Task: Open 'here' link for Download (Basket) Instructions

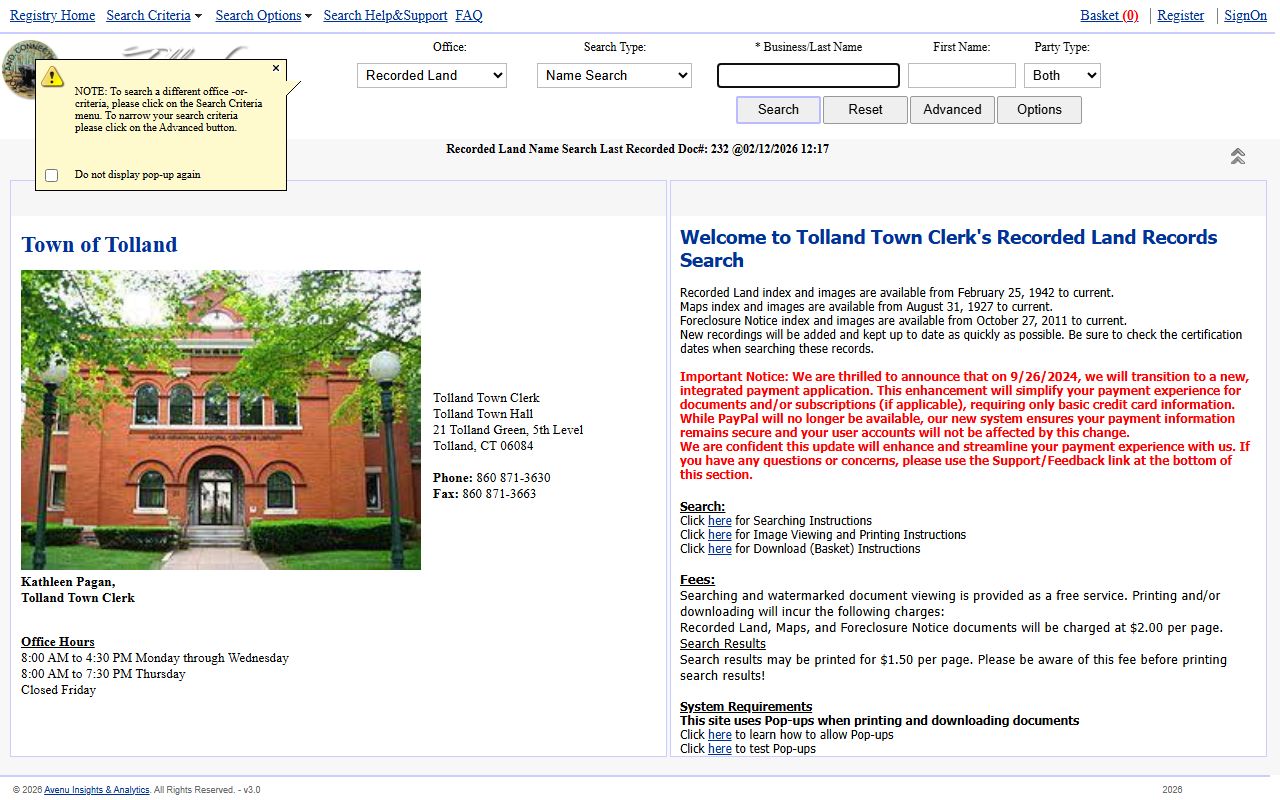Action: (x=720, y=549)
